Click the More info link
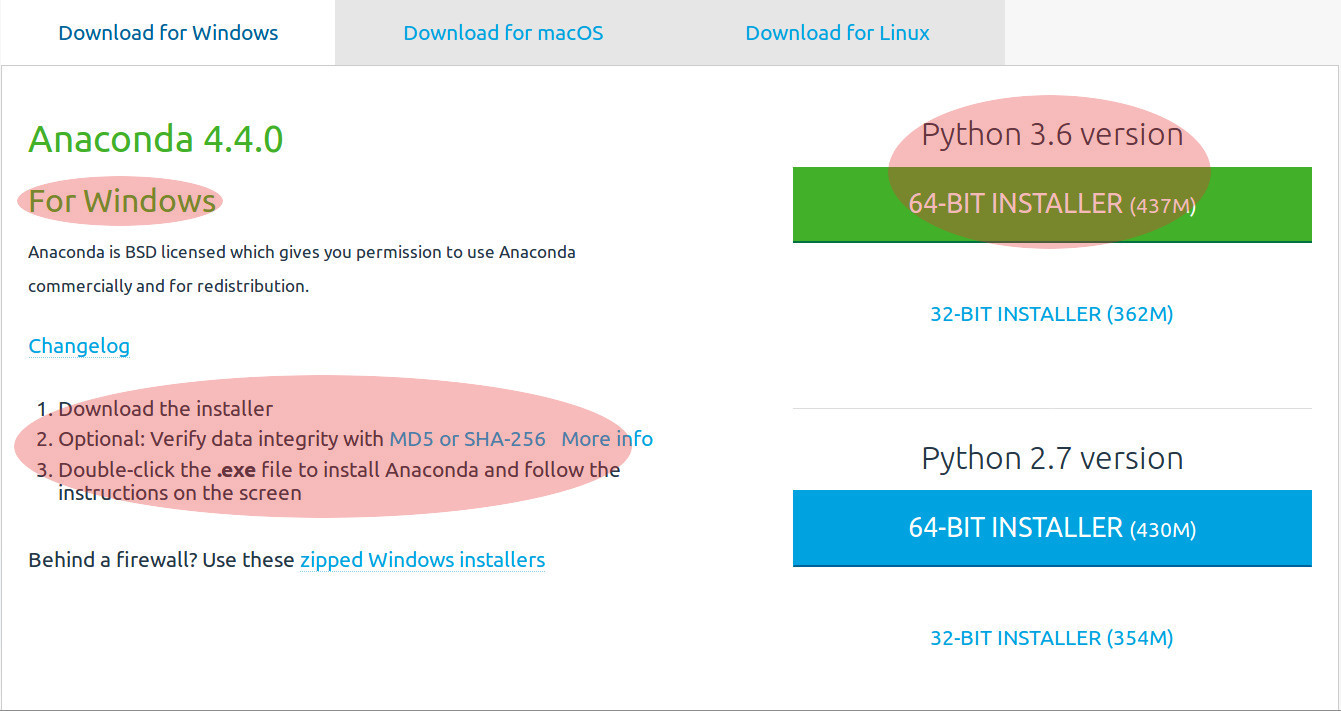Viewport: 1341px width, 711px height. tap(608, 438)
